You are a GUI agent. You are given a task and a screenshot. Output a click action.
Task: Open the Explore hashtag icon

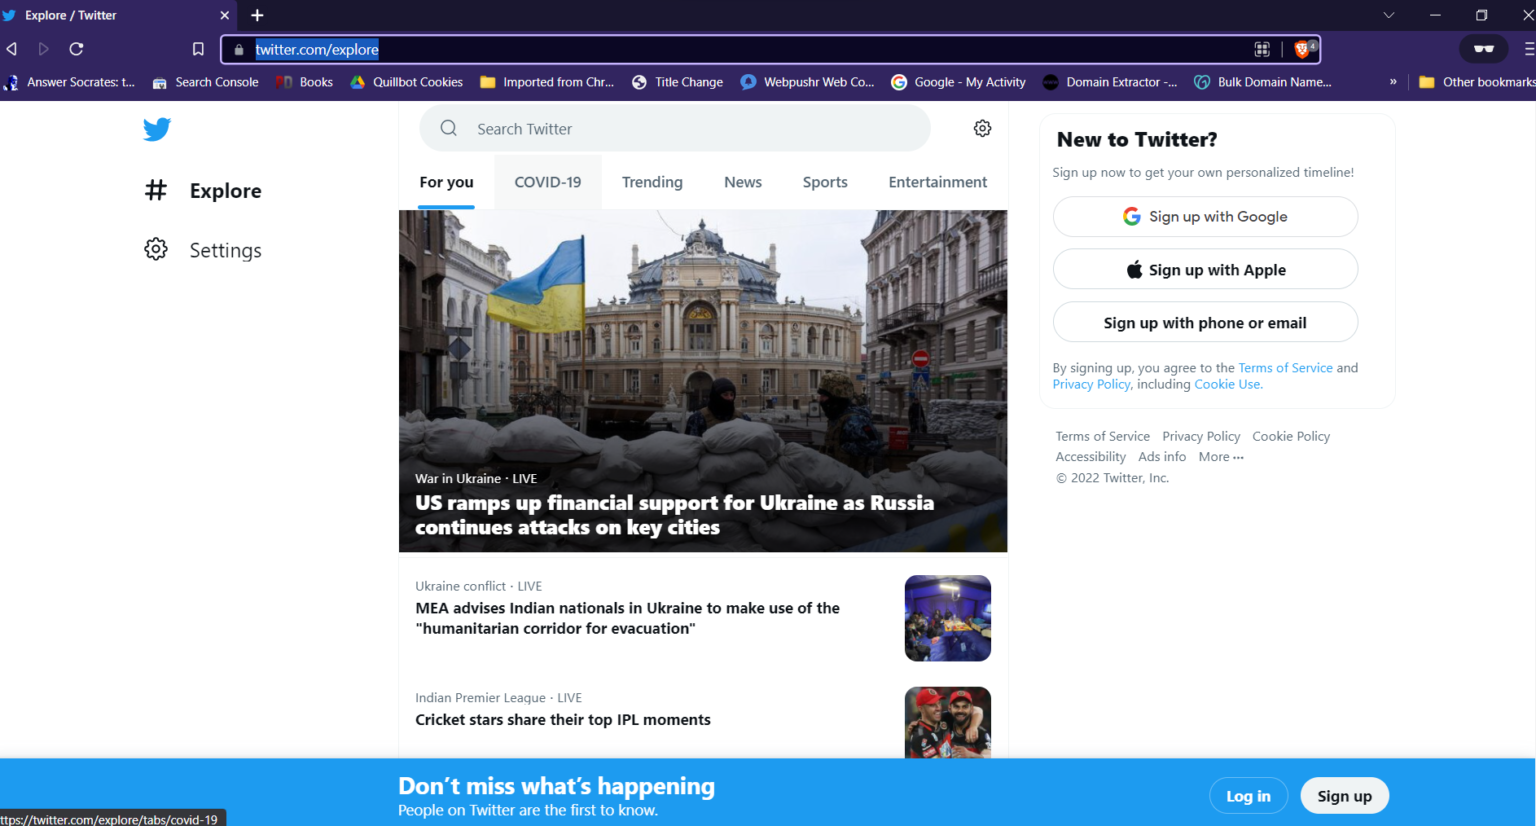click(x=156, y=190)
